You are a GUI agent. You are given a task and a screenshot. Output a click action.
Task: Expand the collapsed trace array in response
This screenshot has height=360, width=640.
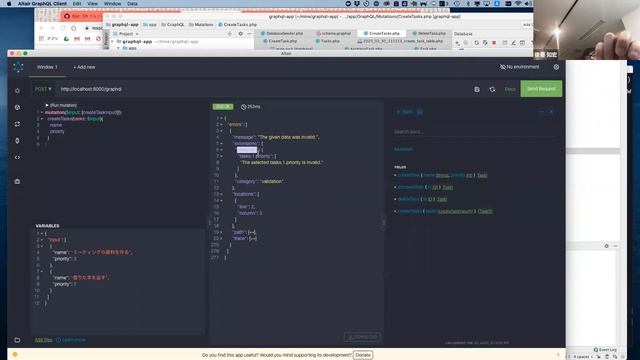pyautogui.click(x=222, y=238)
